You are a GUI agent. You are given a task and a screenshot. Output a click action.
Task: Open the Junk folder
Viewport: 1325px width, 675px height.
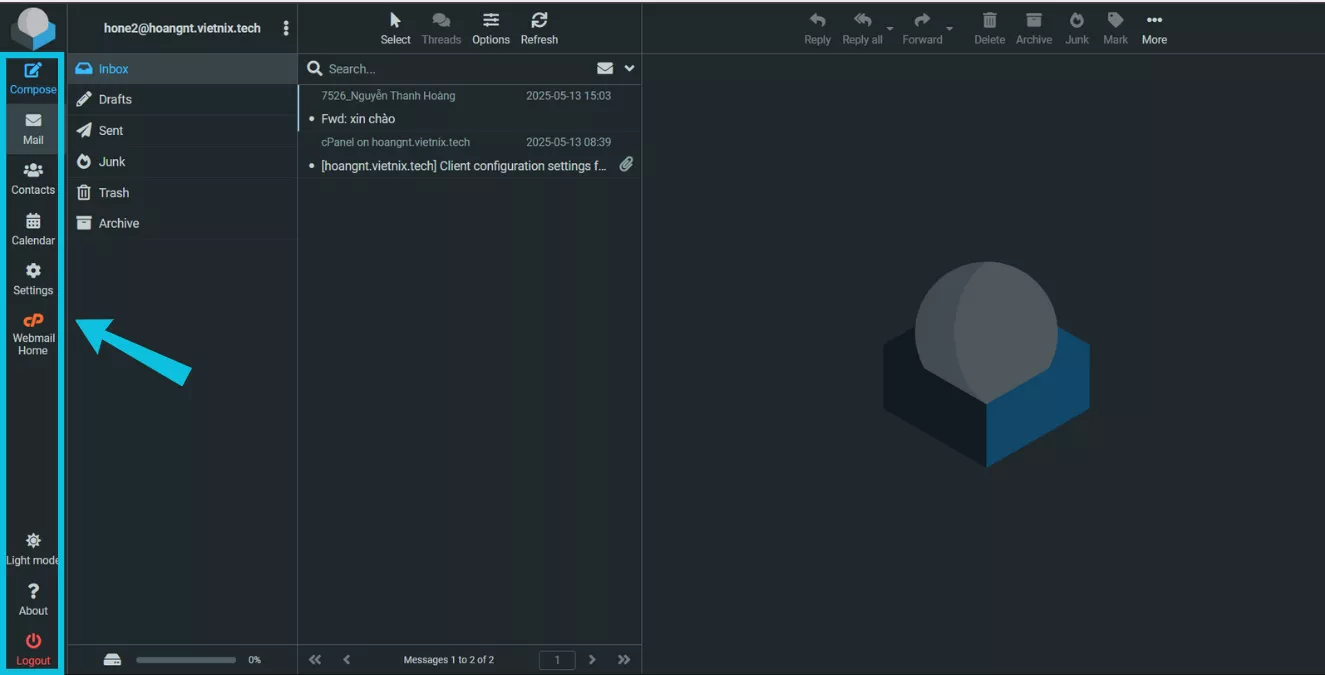pos(110,161)
